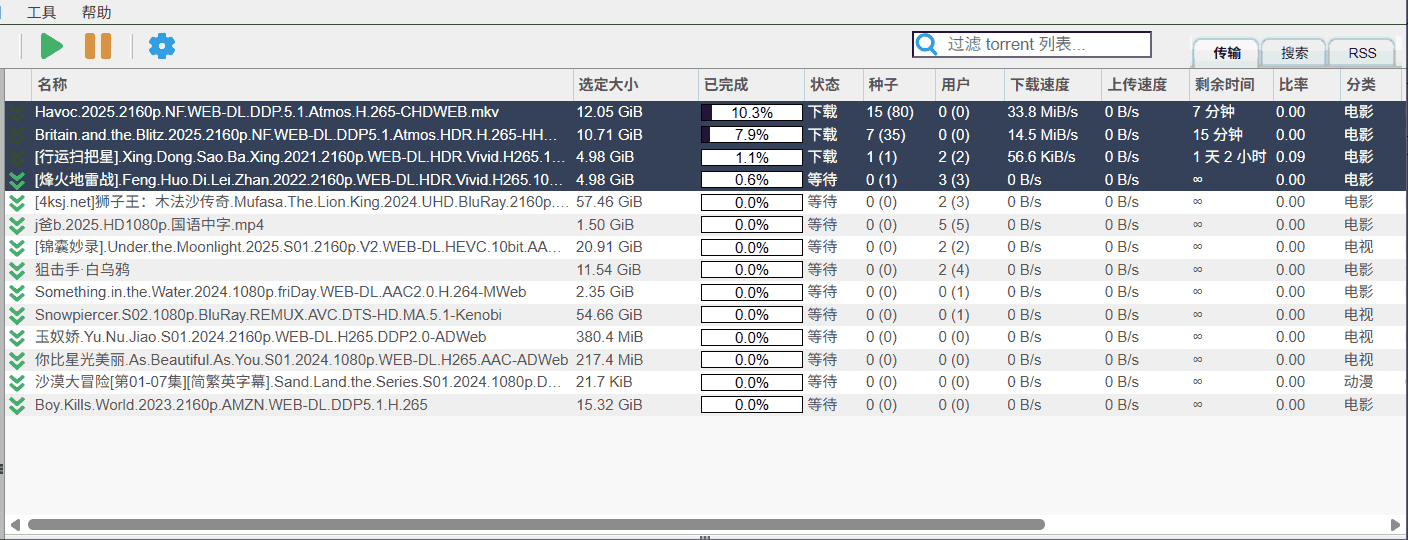Select the j爸b.2025.HD1080p.国语中字.mp4 torrent
Viewport: 1408px width, 540px height.
(x=149, y=225)
